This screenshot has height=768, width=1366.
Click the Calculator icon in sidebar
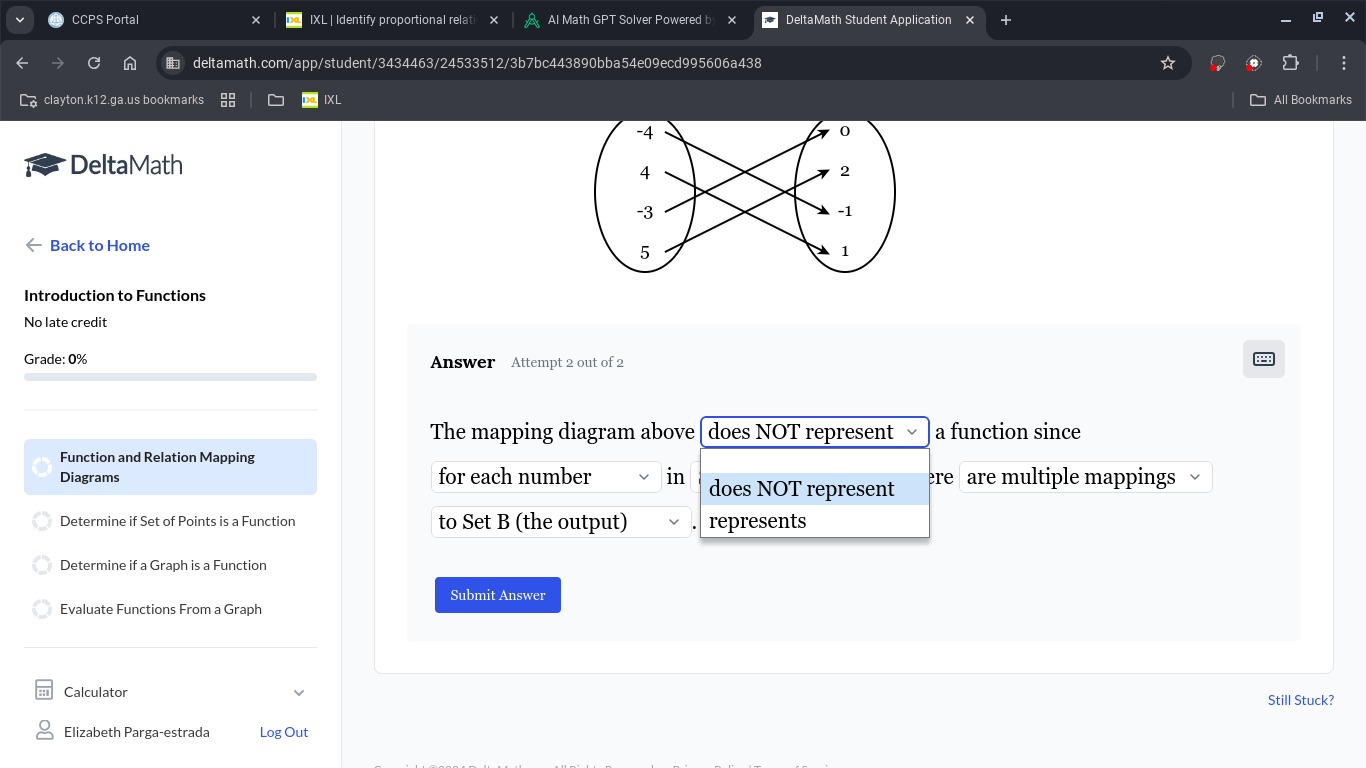(x=44, y=691)
